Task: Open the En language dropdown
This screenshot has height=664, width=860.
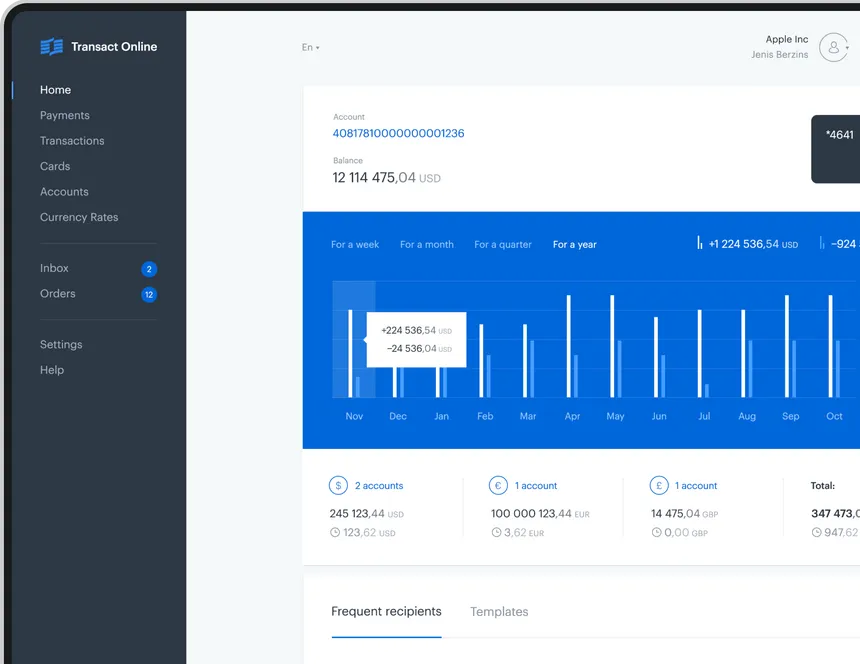Action: tap(310, 47)
